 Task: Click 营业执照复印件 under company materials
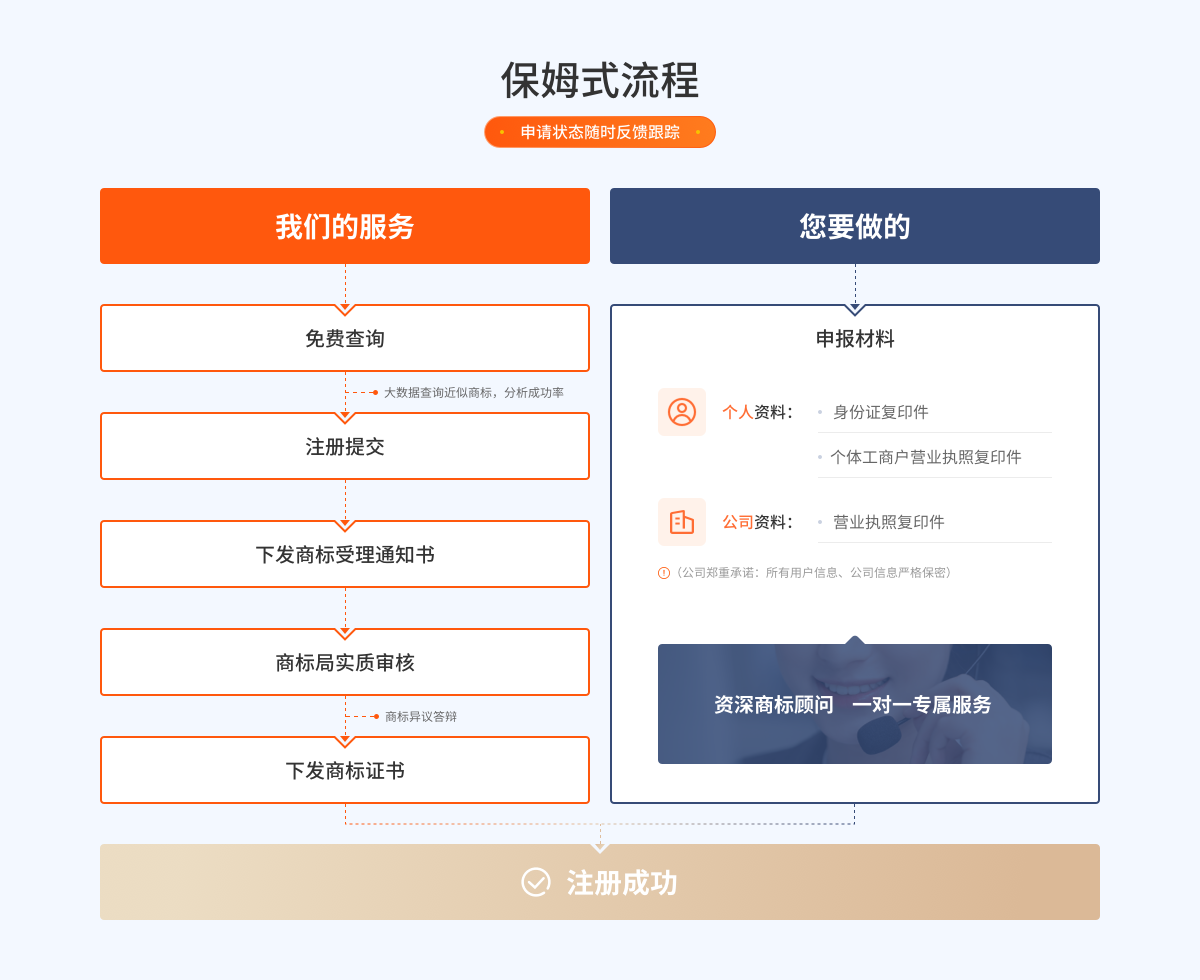[x=888, y=522]
